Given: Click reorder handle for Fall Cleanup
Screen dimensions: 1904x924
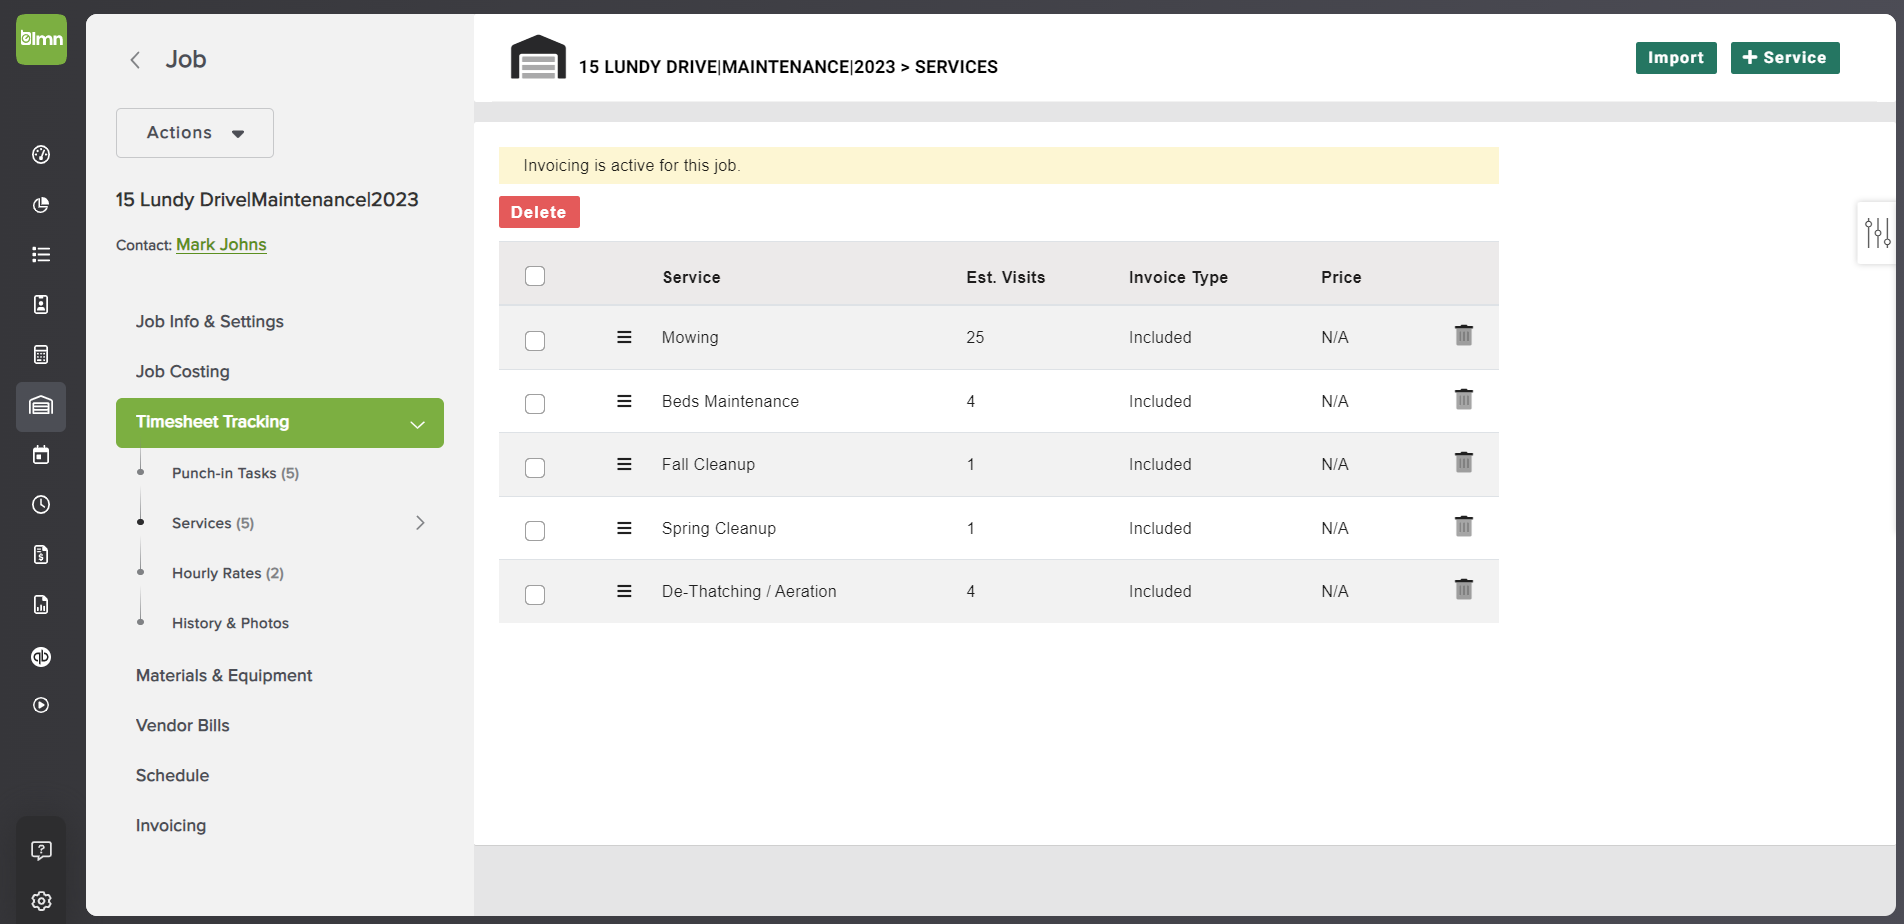Looking at the screenshot, I should pyautogui.click(x=624, y=464).
